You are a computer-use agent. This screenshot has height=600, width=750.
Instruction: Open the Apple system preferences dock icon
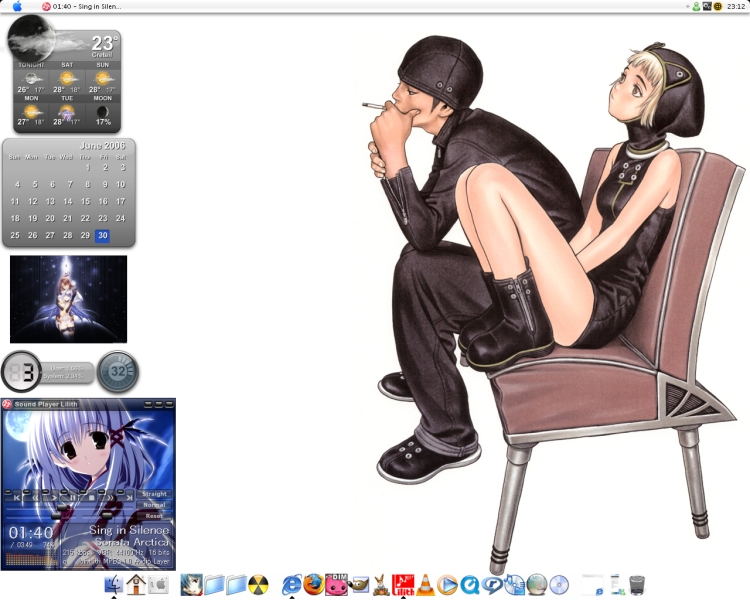tap(158, 585)
